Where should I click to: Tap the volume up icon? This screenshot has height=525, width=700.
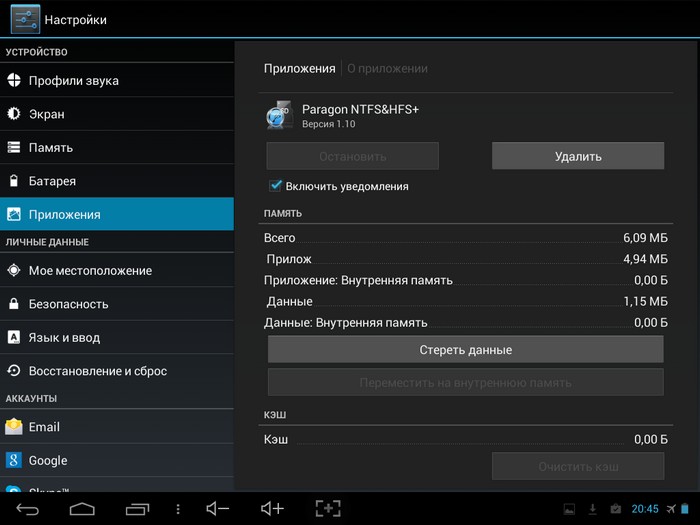(x=272, y=508)
